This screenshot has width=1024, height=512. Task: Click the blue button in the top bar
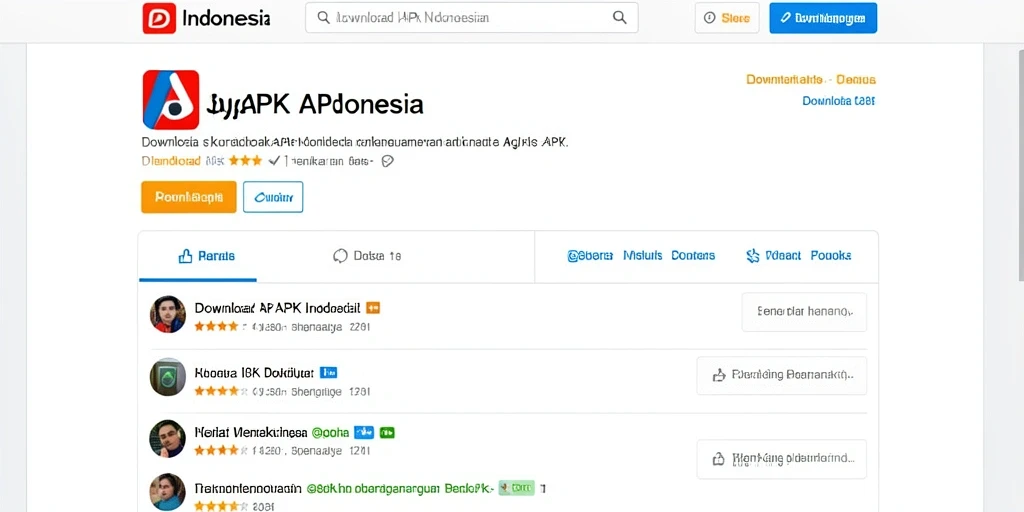point(823,18)
